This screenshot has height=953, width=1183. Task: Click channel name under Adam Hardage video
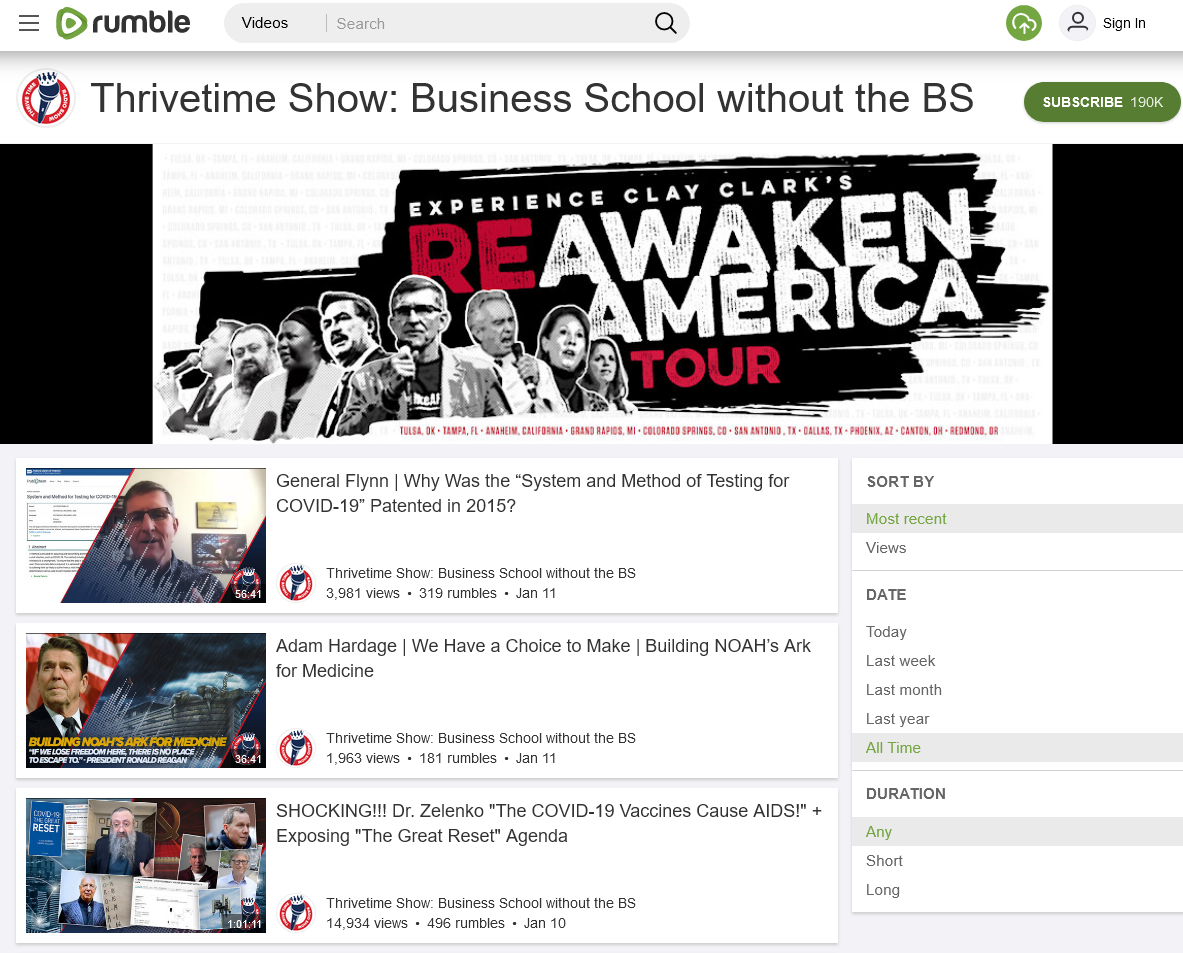click(x=481, y=738)
